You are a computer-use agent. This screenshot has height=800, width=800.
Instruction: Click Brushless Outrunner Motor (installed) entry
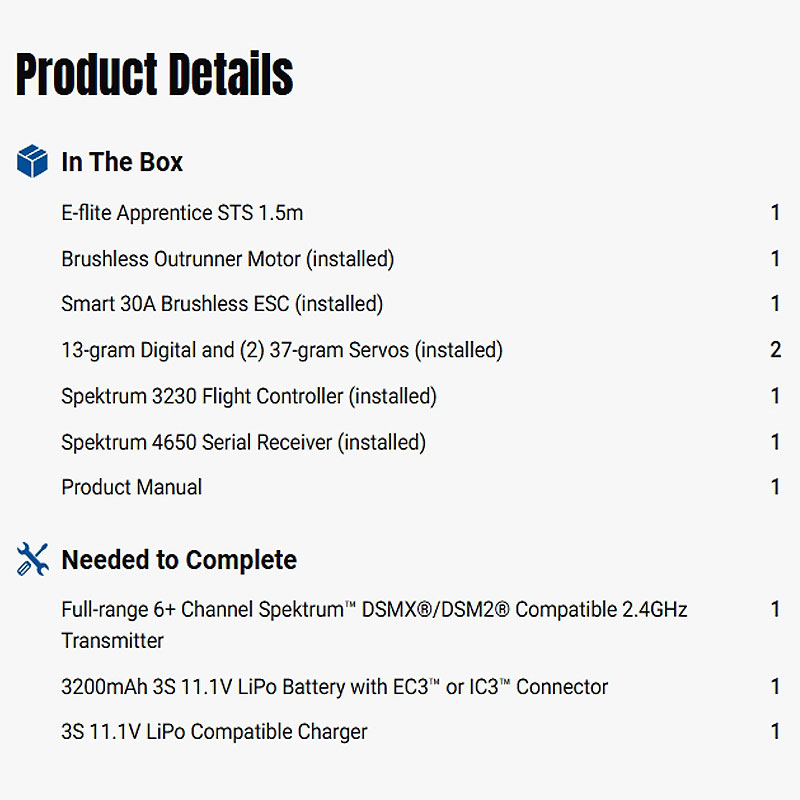(x=228, y=259)
